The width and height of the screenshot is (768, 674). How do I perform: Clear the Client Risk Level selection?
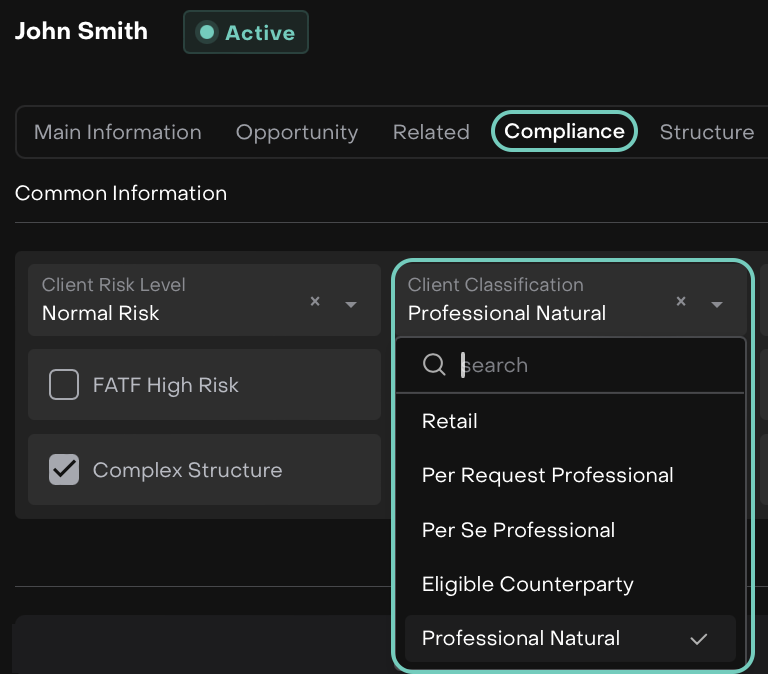[x=315, y=302]
